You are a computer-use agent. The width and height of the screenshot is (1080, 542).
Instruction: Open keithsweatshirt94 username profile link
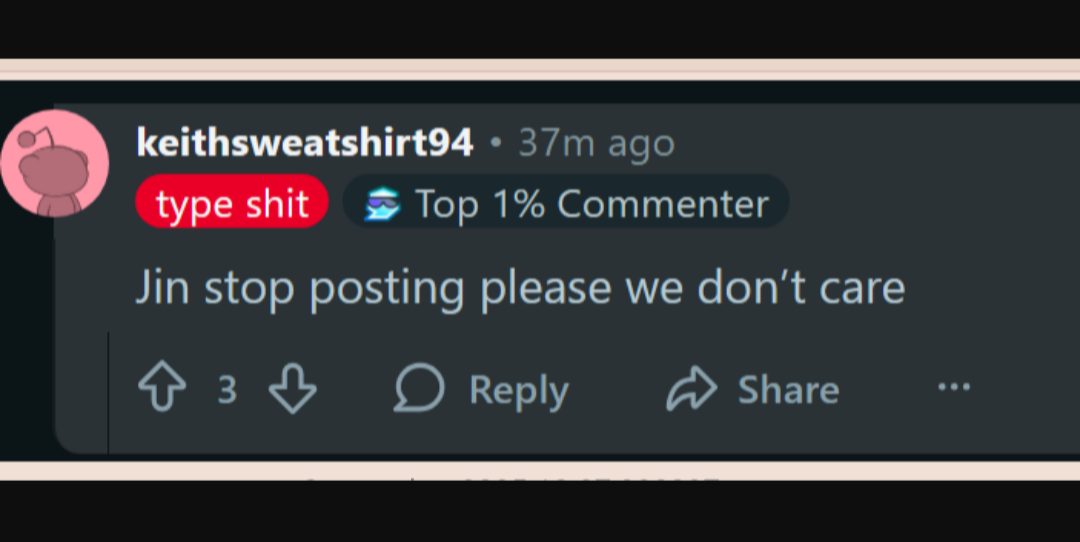pos(304,143)
